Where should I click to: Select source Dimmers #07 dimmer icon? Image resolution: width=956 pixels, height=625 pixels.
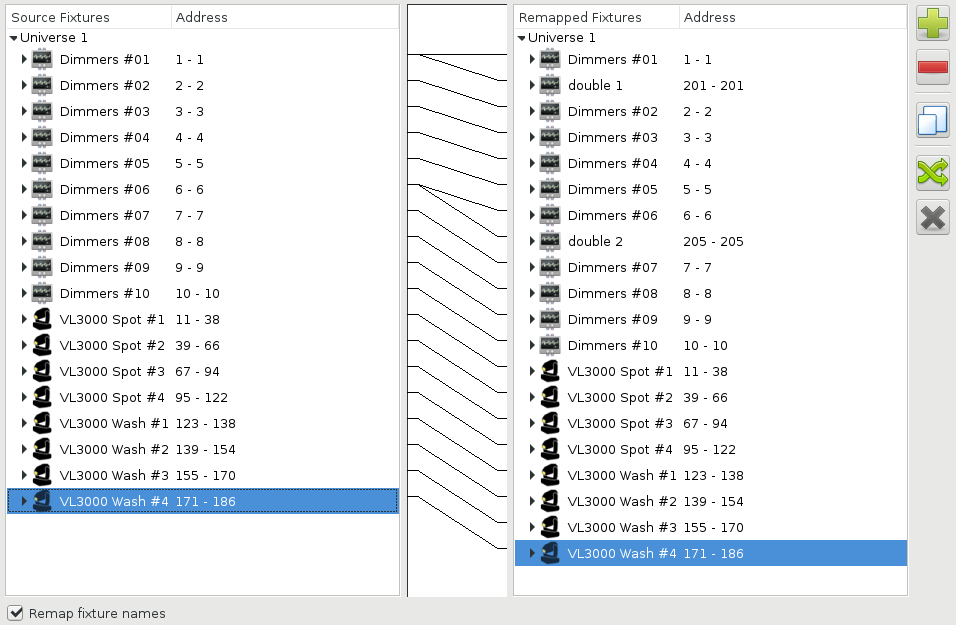click(x=42, y=215)
